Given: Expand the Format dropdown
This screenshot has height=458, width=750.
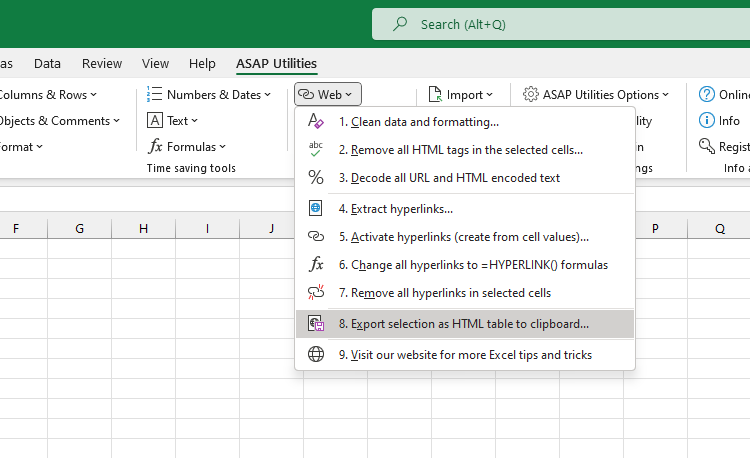Looking at the screenshot, I should point(22,146).
